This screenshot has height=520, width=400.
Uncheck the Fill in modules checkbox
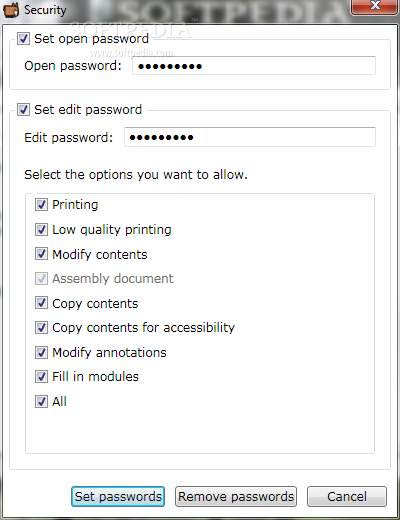pos(41,377)
